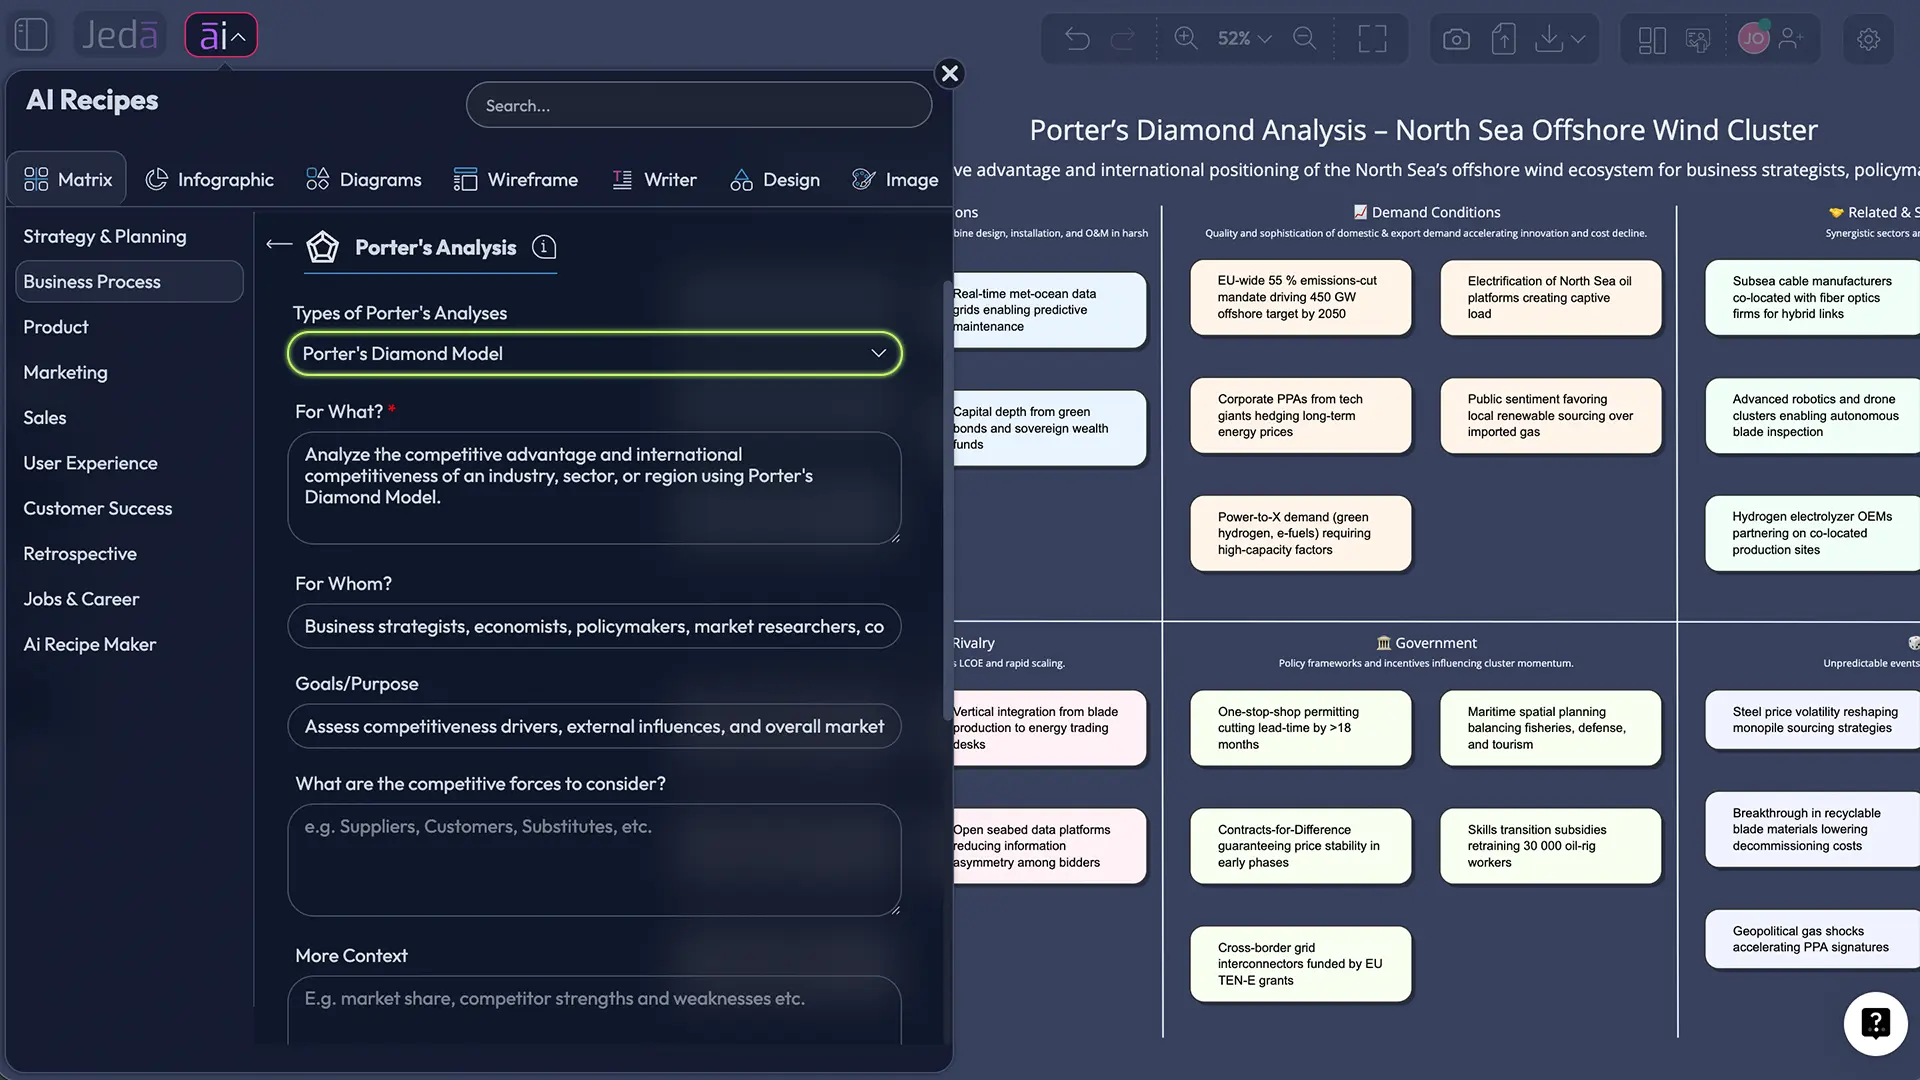Click the undo arrow icon
This screenshot has width=1920, height=1080.
1077,39
